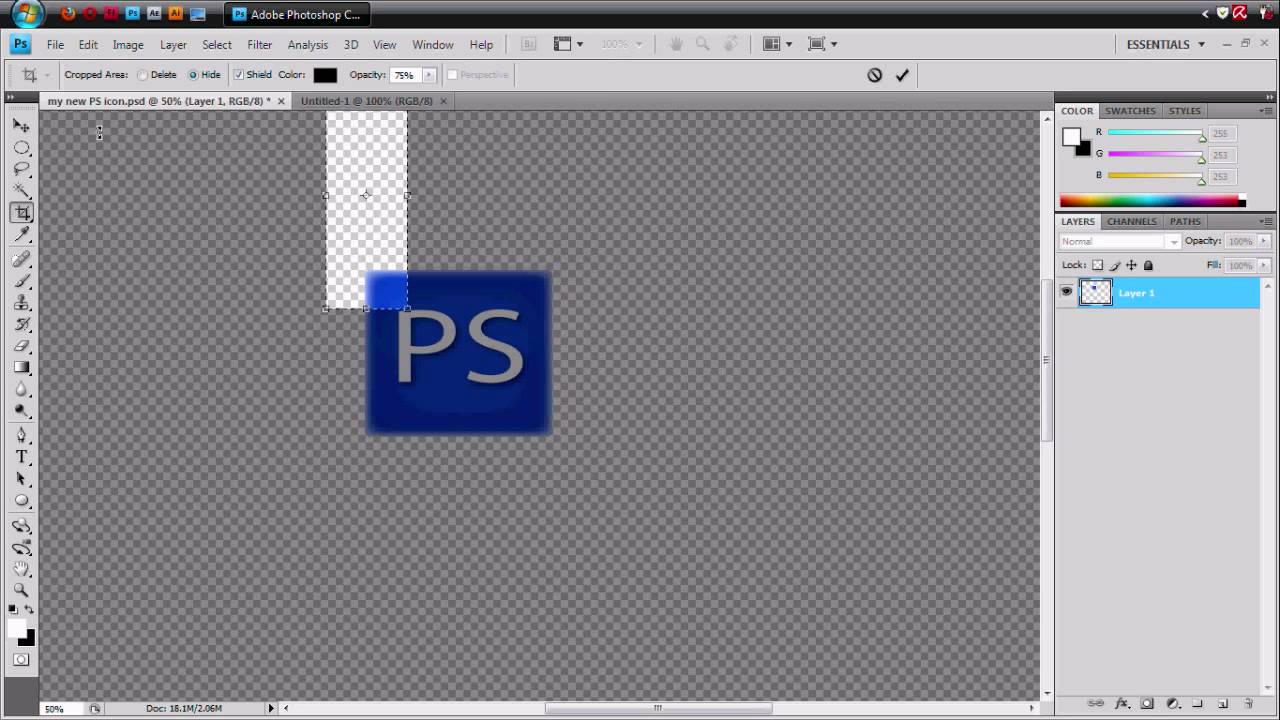Viewport: 1280px width, 720px height.
Task: Delete layer via trash icon
Action: 1246,703
